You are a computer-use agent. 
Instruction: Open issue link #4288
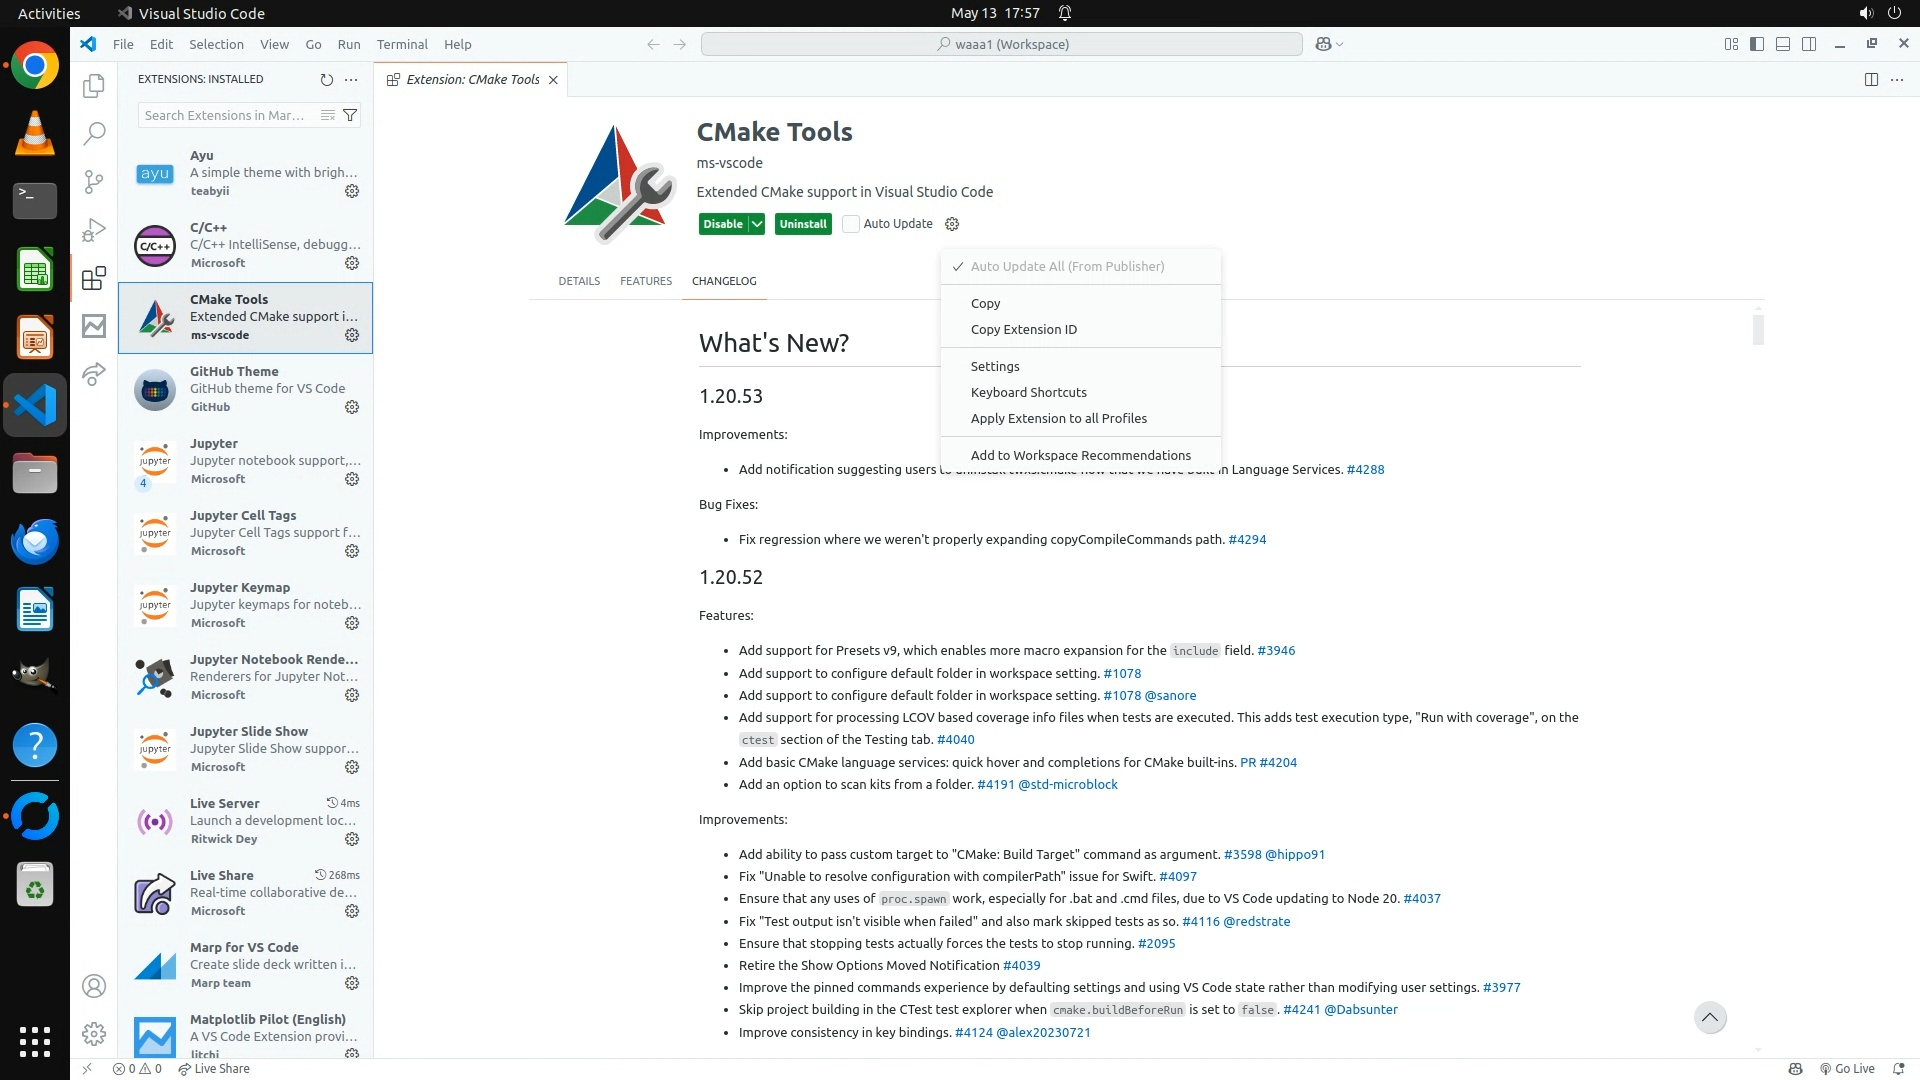point(1365,469)
